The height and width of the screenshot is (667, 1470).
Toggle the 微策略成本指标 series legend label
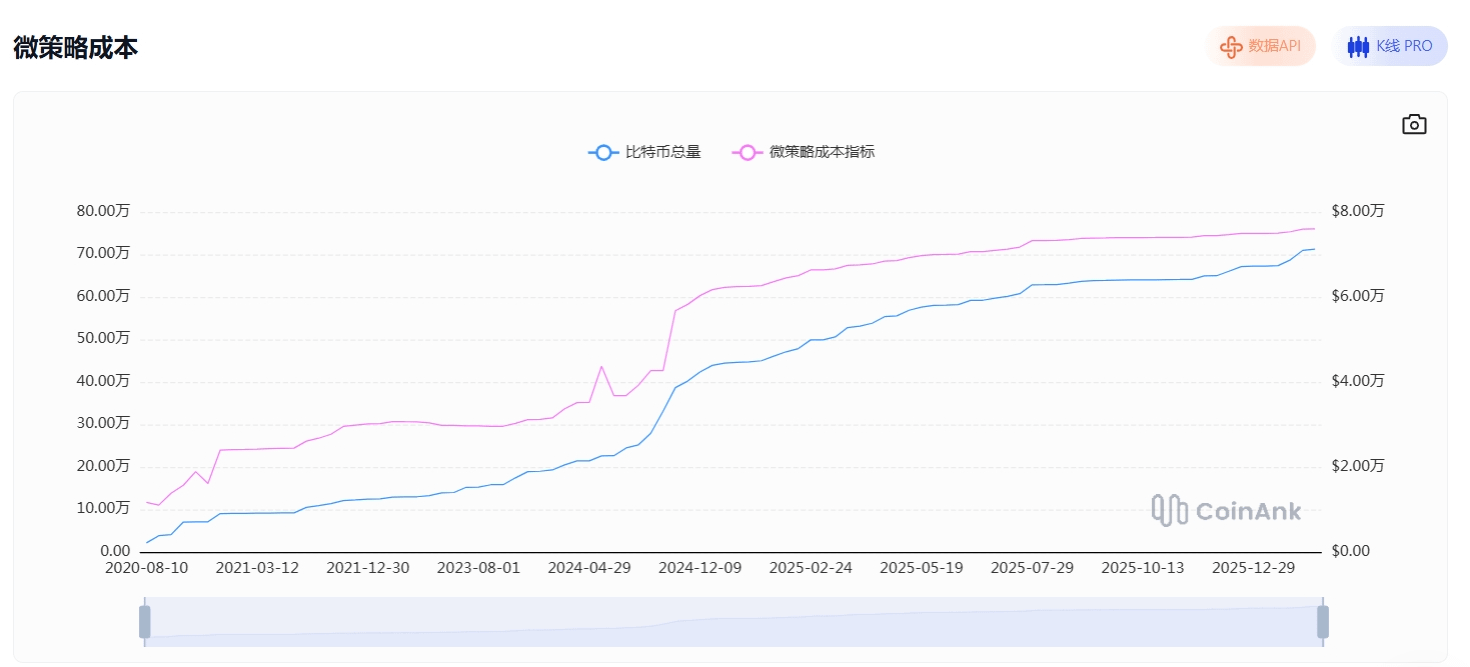tap(822, 152)
